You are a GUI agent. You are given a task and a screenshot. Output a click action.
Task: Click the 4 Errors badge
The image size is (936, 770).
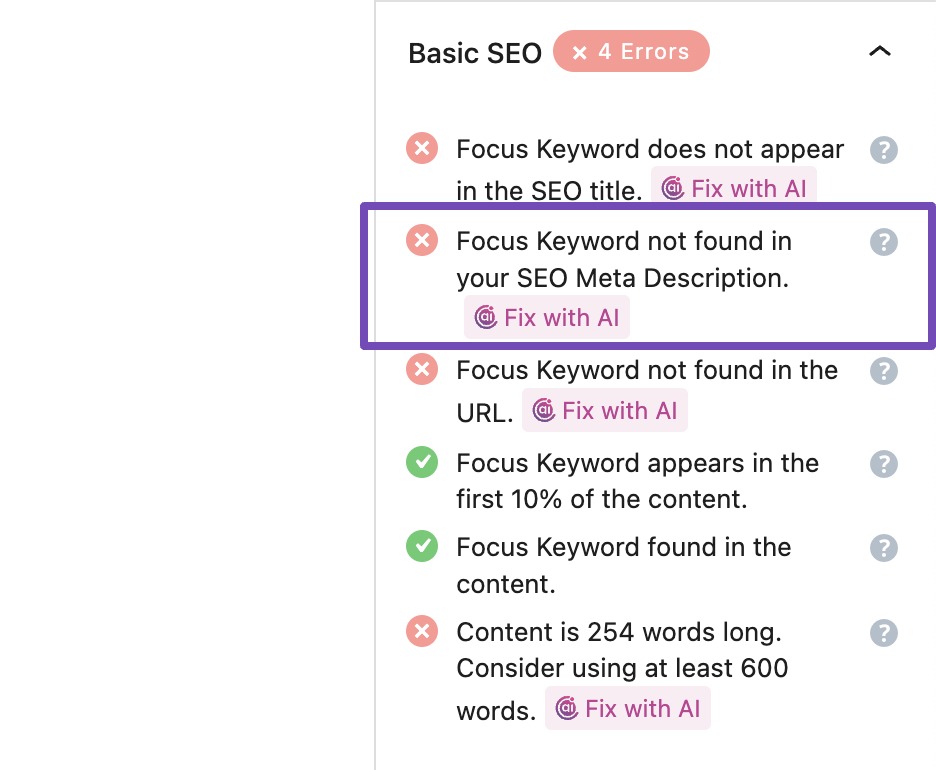coord(631,51)
